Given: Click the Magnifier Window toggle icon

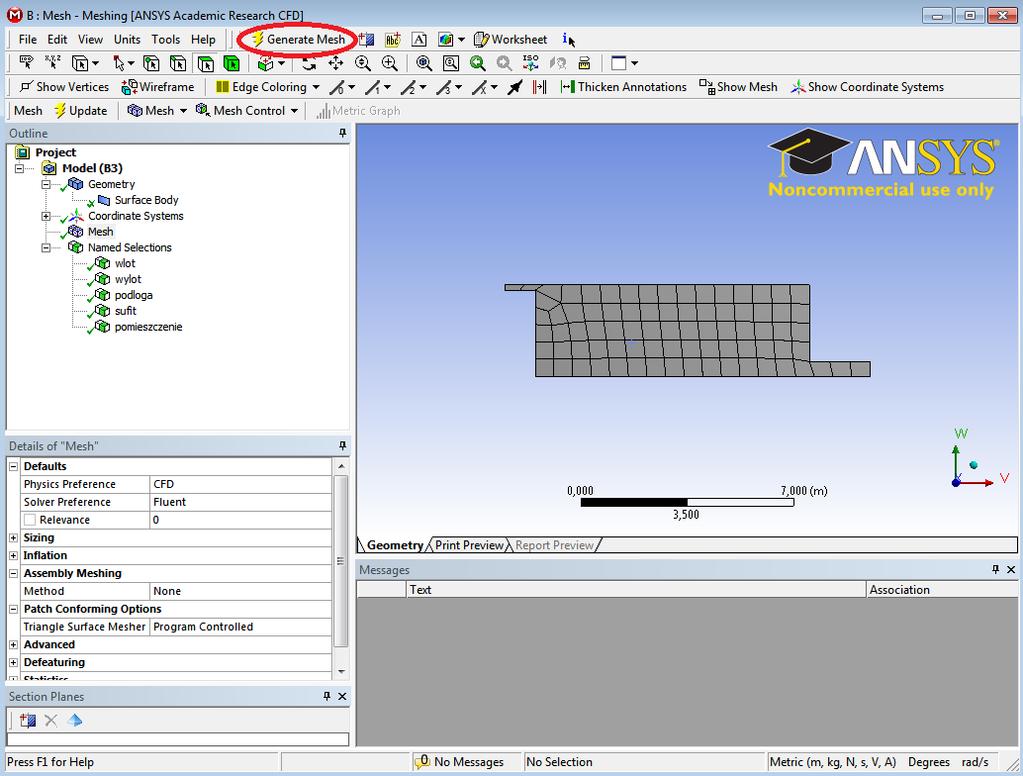Looking at the screenshot, I should [x=451, y=63].
